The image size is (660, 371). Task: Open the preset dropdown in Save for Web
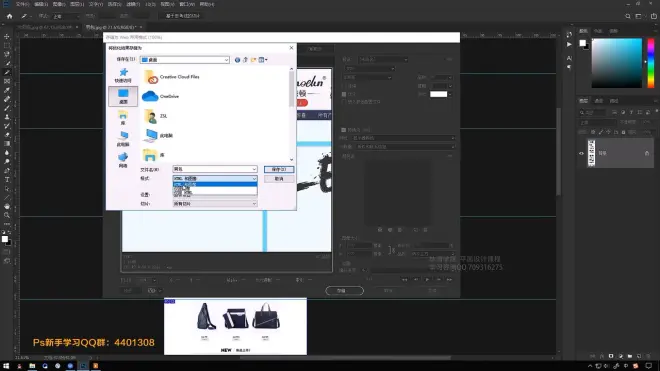[383, 60]
